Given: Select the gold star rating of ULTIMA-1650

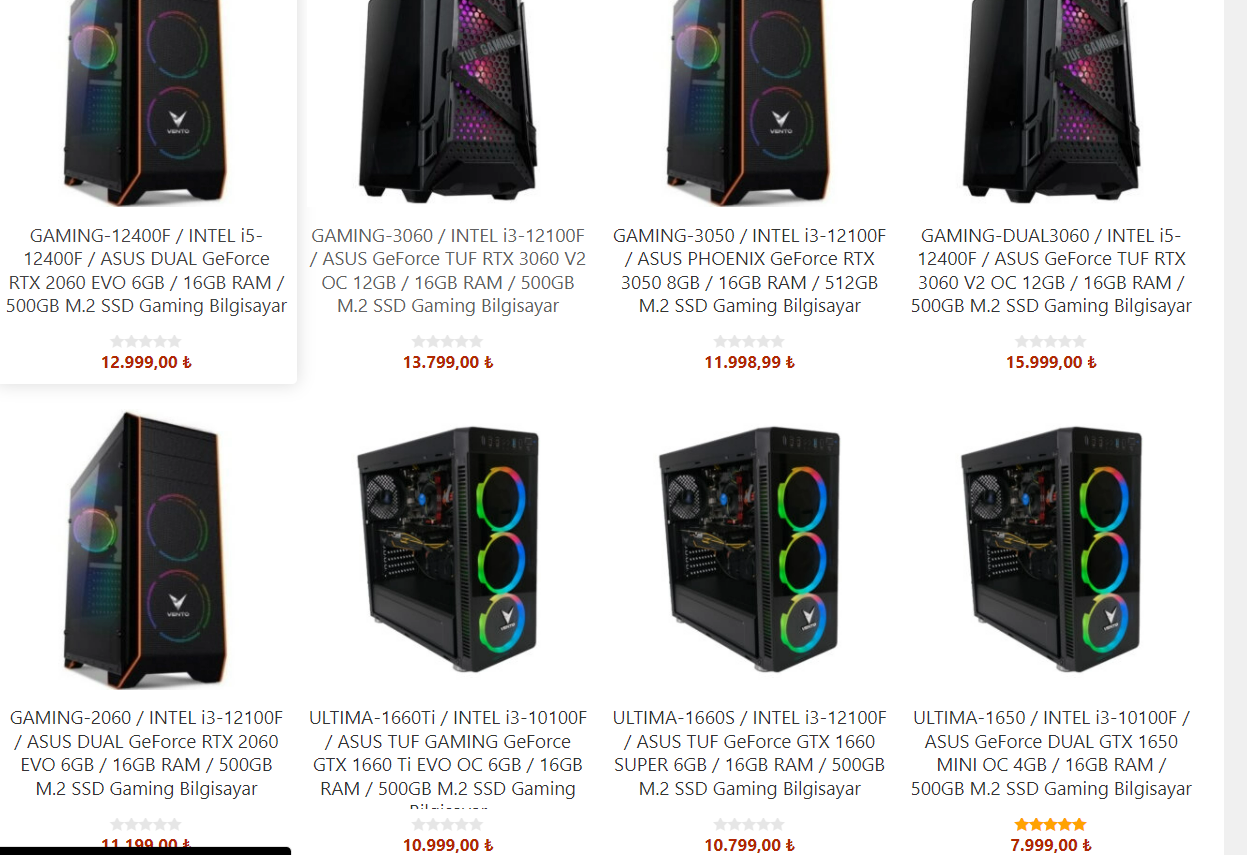Looking at the screenshot, I should 1051,825.
